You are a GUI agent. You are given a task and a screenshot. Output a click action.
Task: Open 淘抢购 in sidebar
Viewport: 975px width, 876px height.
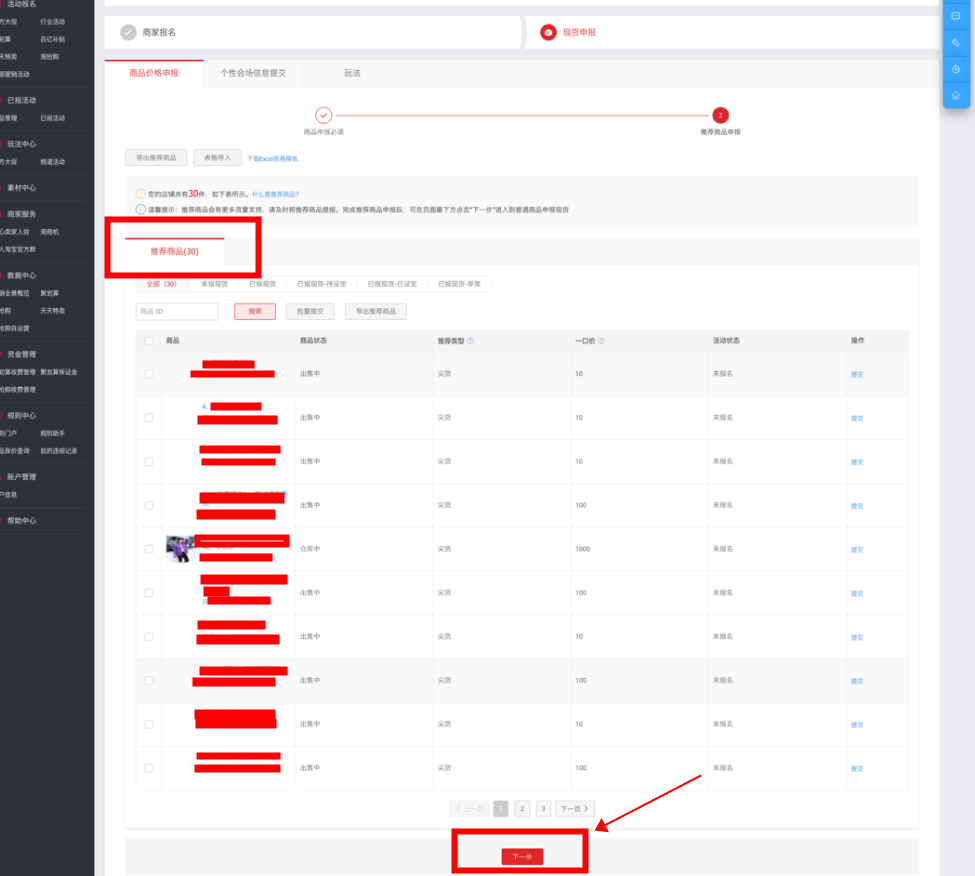coord(50,57)
